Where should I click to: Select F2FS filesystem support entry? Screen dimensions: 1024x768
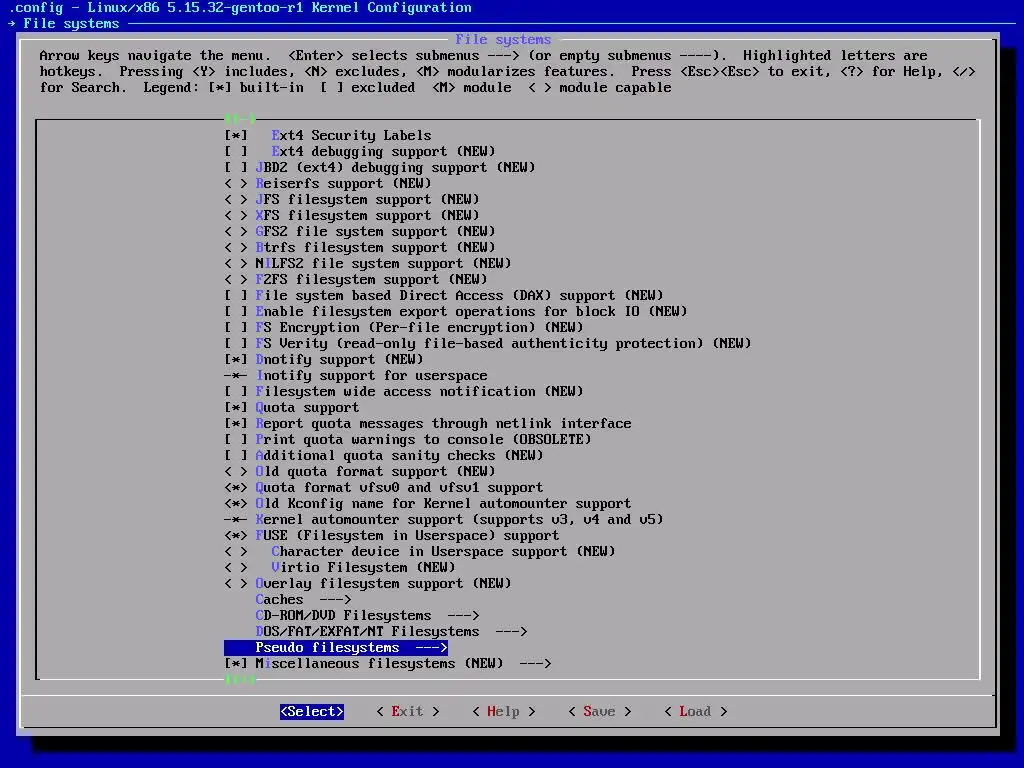[x=356, y=280]
